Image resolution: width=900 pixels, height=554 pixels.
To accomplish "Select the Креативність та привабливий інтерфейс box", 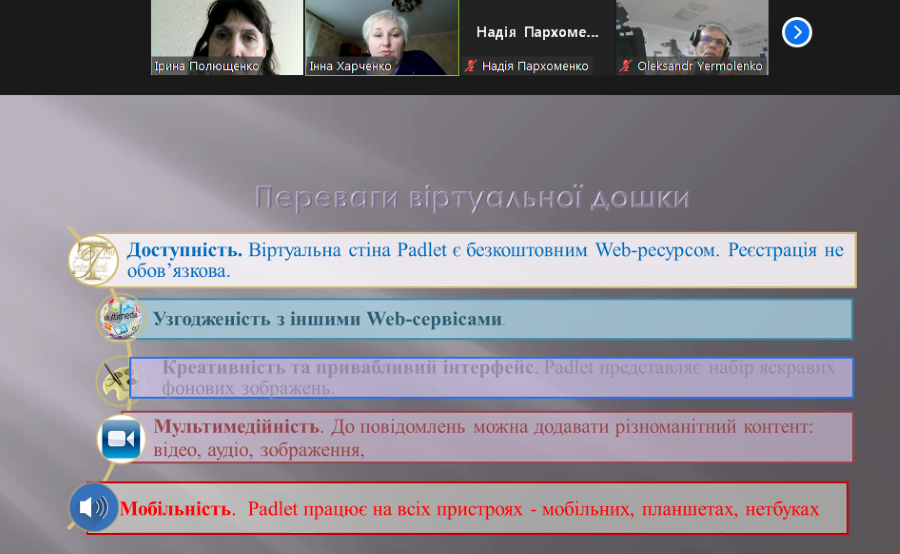I will click(x=491, y=378).
